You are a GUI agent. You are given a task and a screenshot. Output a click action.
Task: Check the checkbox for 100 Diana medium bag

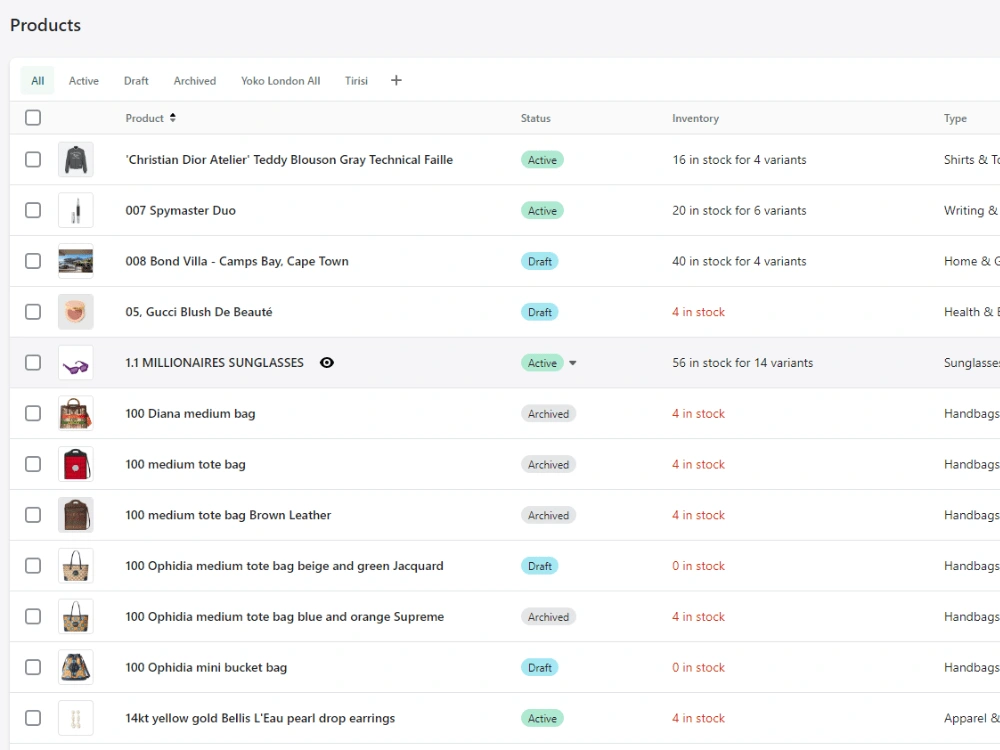click(x=33, y=413)
